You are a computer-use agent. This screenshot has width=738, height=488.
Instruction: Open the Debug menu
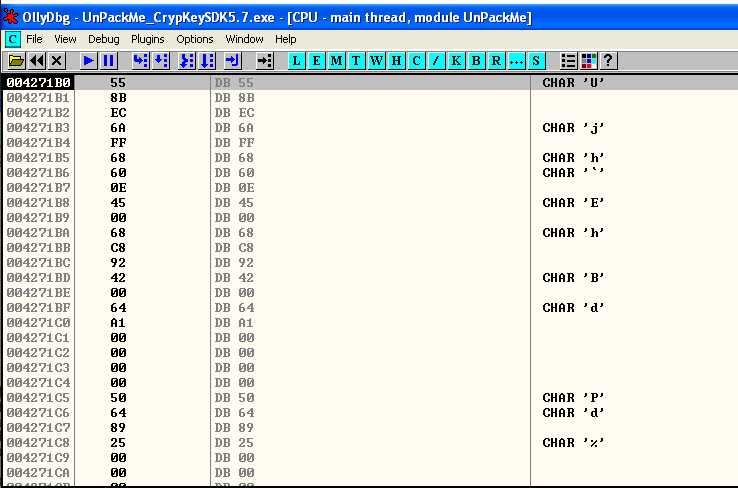104,39
